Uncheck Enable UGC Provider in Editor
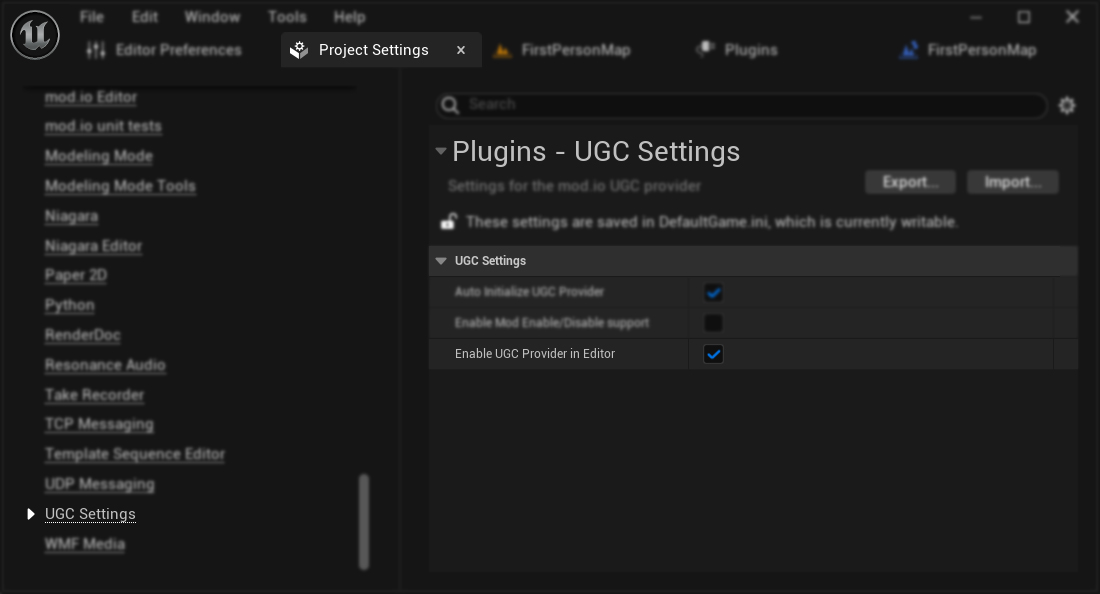 click(713, 354)
